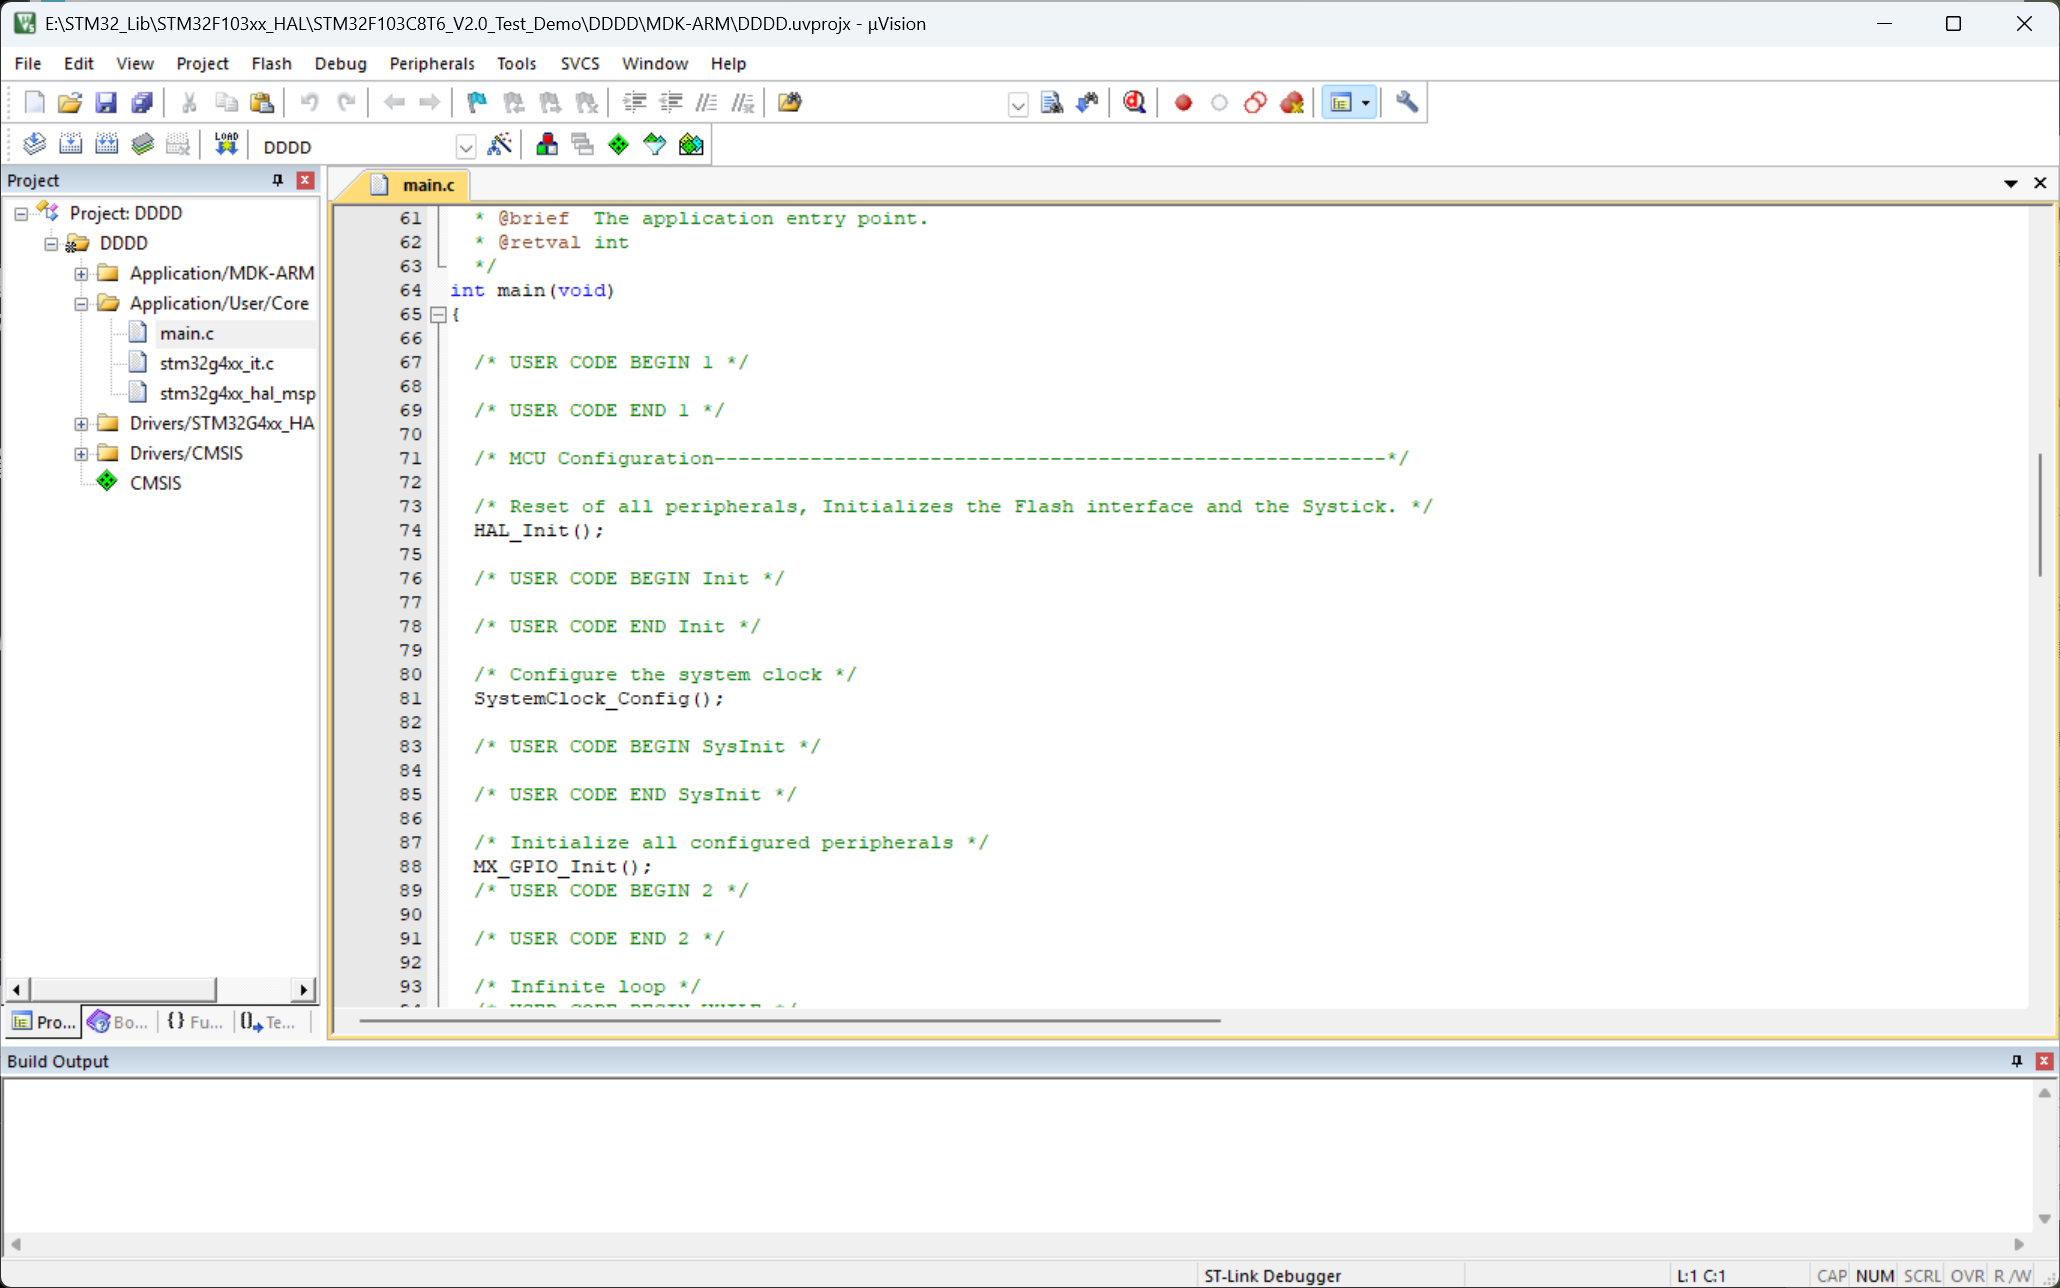Click the editor horizontal scrollbar

[x=789, y=1021]
